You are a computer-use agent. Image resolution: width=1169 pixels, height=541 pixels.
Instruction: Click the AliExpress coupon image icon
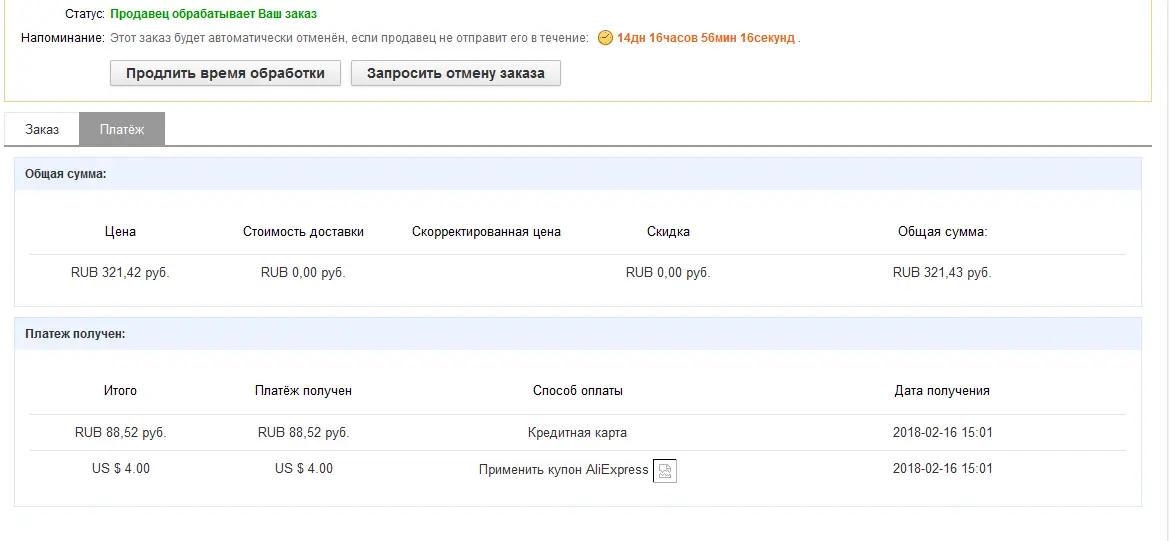665,470
